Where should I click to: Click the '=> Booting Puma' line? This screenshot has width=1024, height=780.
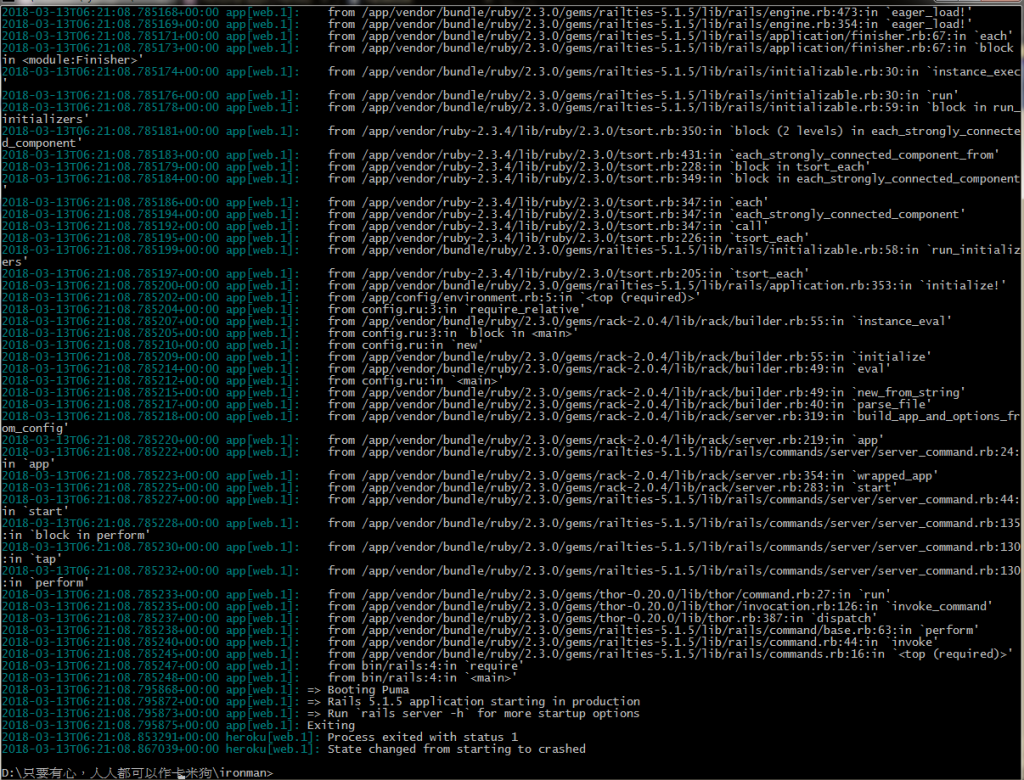coord(358,689)
